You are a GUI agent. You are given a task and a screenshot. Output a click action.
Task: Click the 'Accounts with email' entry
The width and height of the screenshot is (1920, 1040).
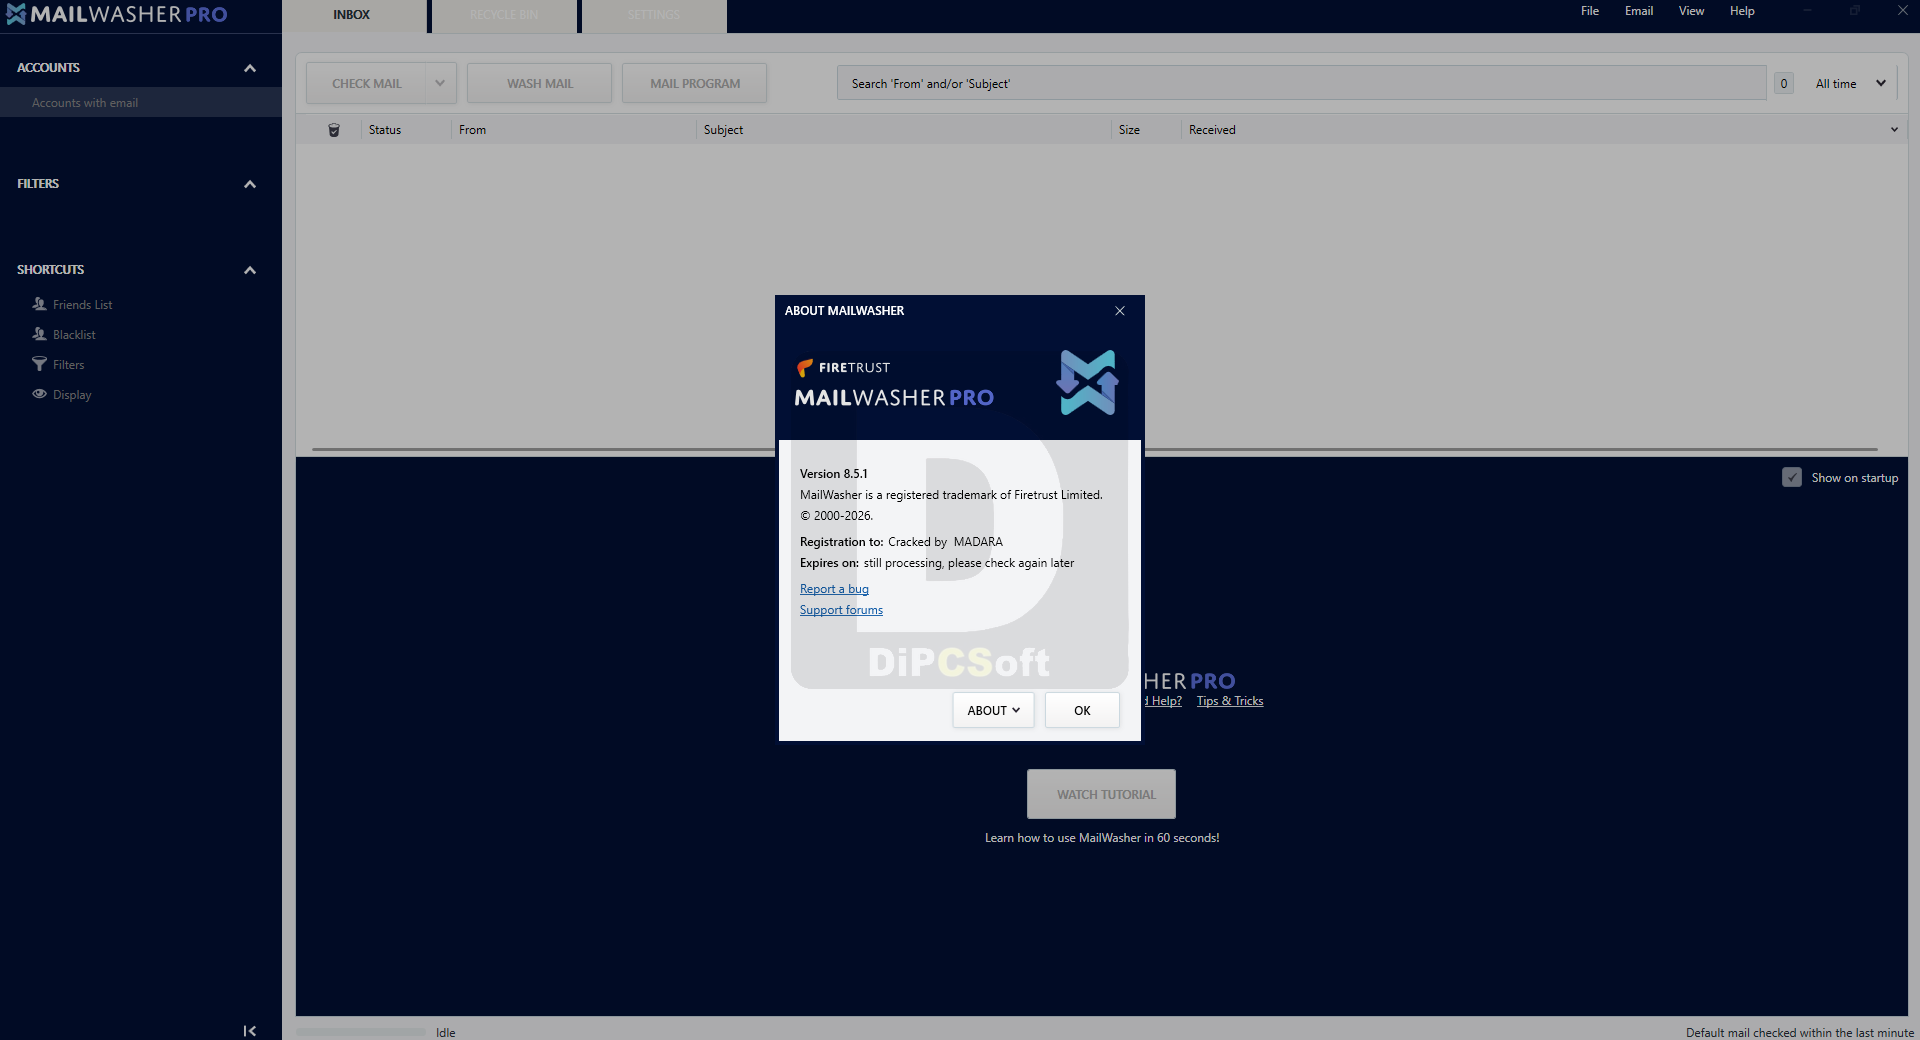pos(141,102)
